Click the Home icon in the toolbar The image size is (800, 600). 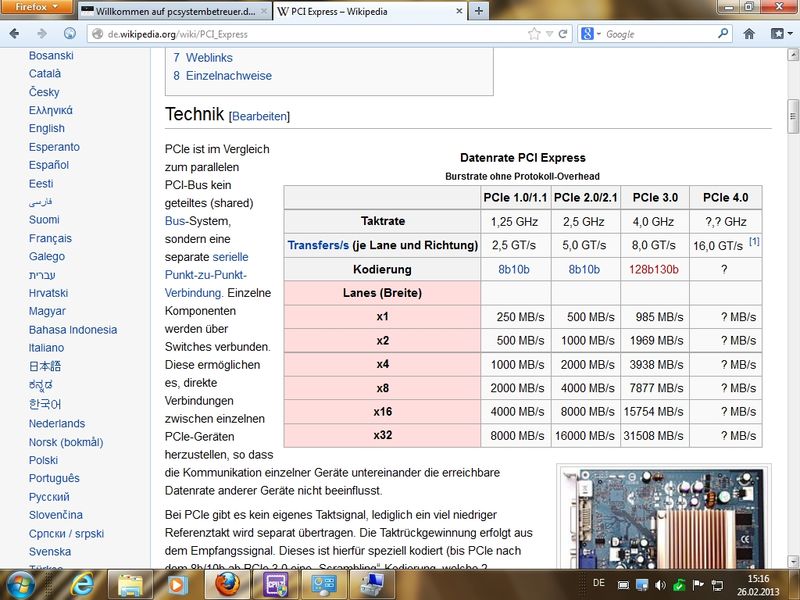(x=749, y=33)
